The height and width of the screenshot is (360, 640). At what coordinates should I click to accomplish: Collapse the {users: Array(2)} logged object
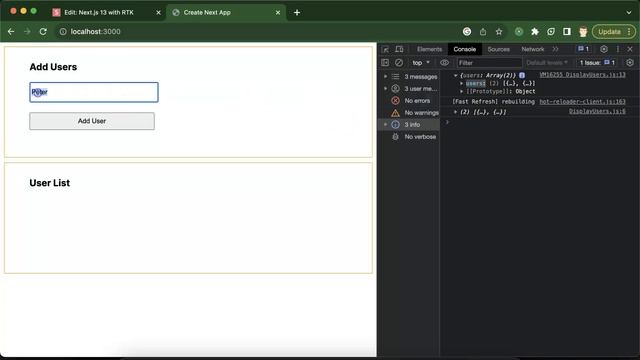tap(455, 76)
